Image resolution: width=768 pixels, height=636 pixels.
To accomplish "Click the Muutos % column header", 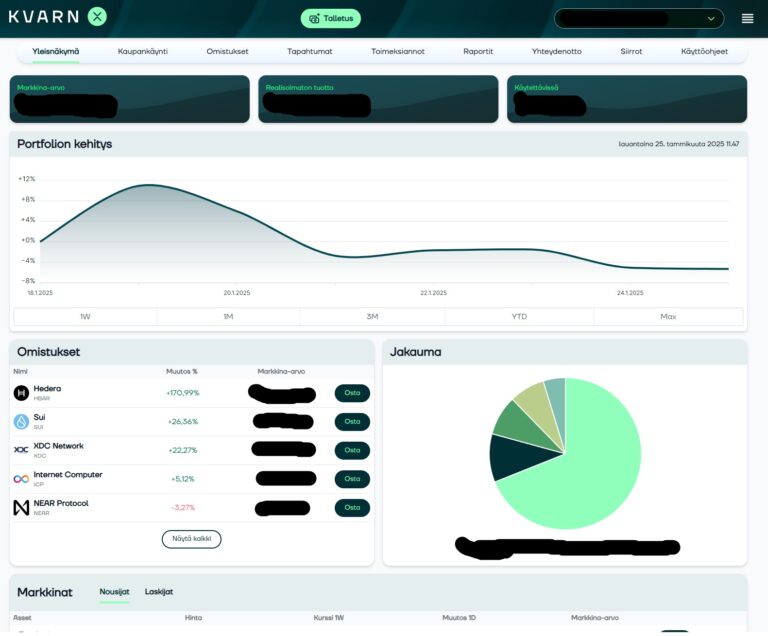I will pos(181,371).
